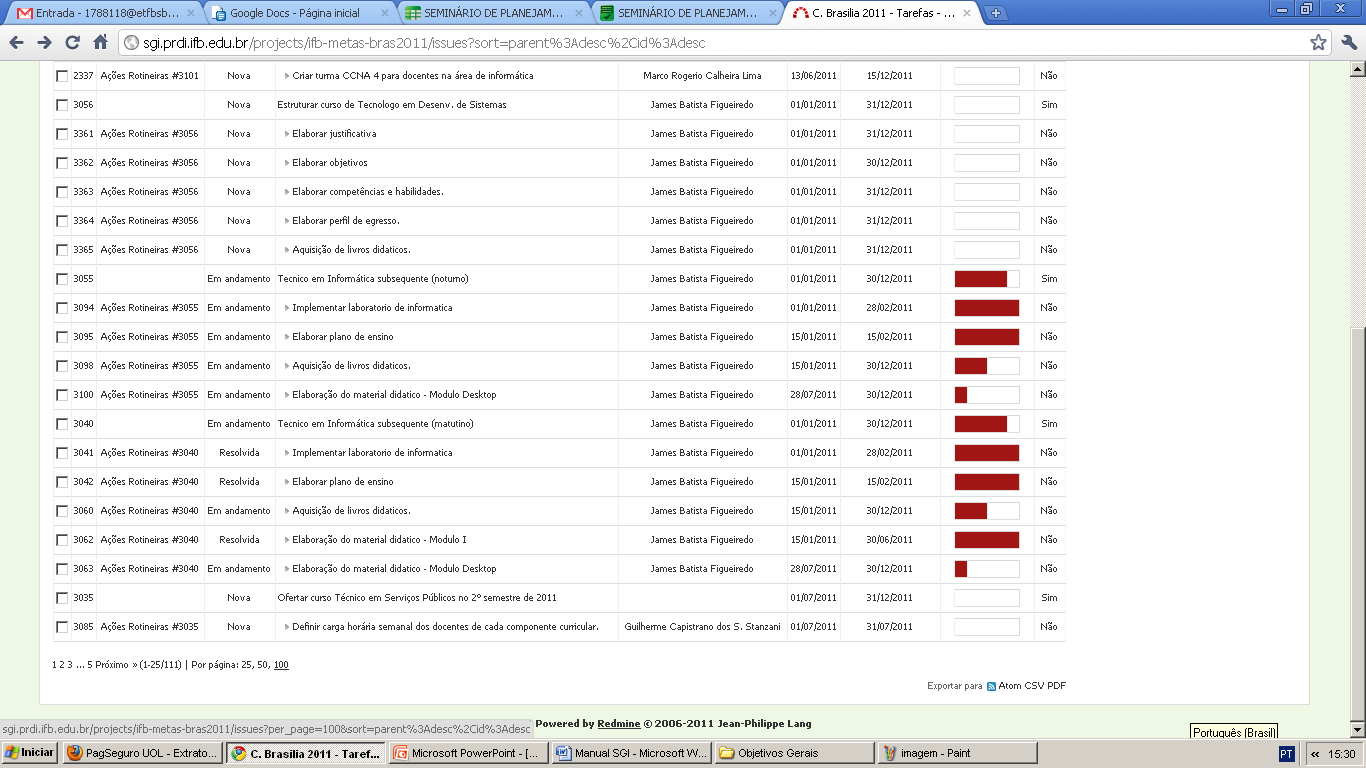Open the Redmine link in footer

coord(619,724)
